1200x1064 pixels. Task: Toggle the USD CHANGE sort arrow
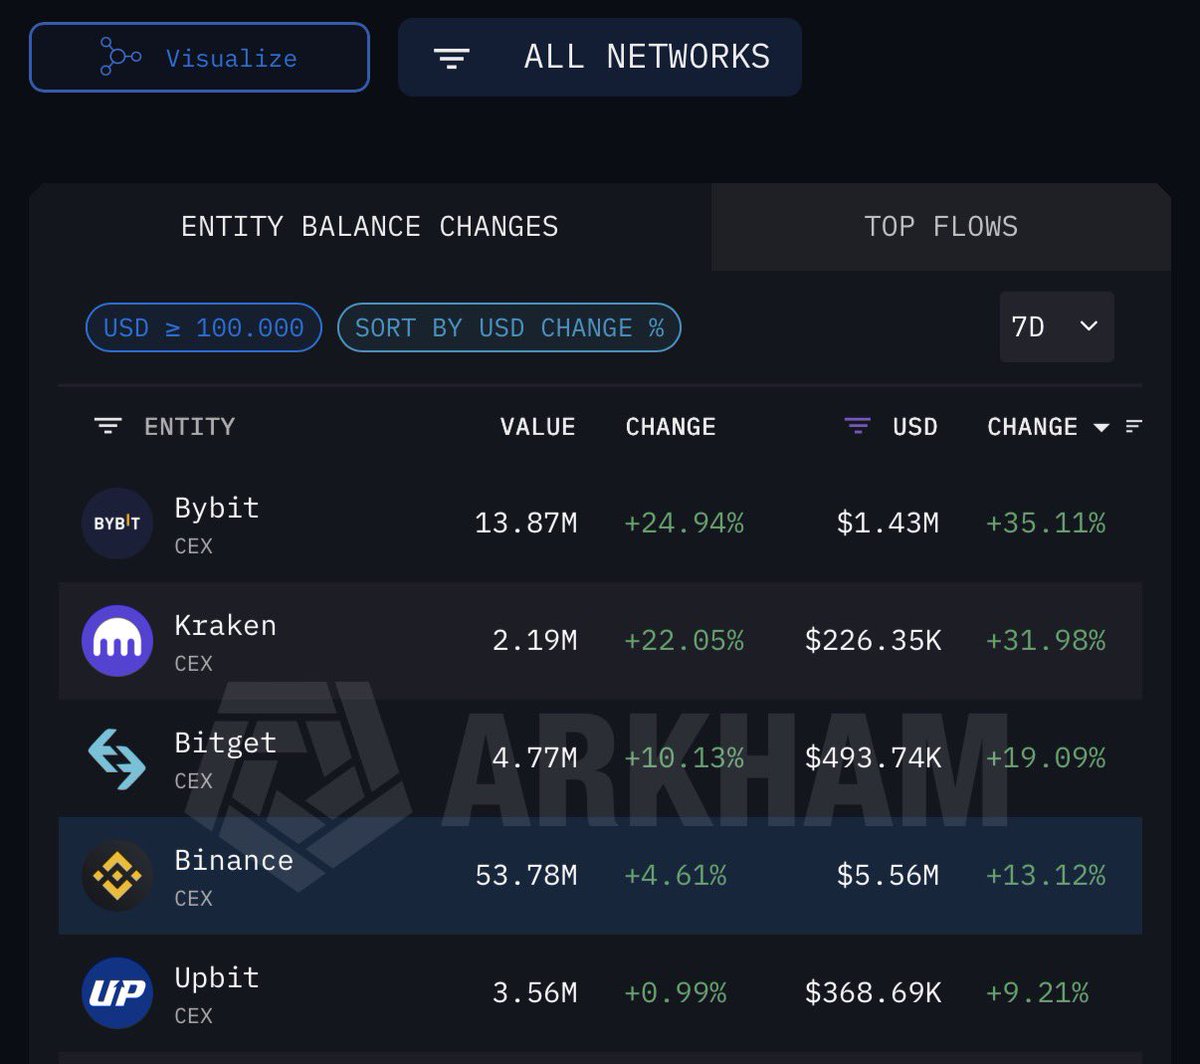[1101, 428]
